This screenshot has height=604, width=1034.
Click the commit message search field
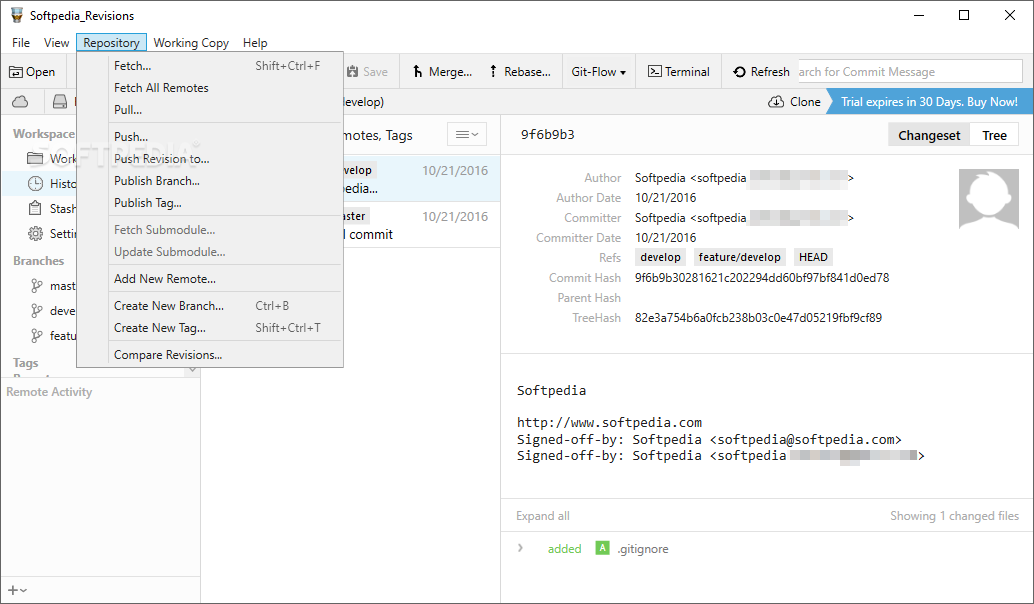point(910,72)
